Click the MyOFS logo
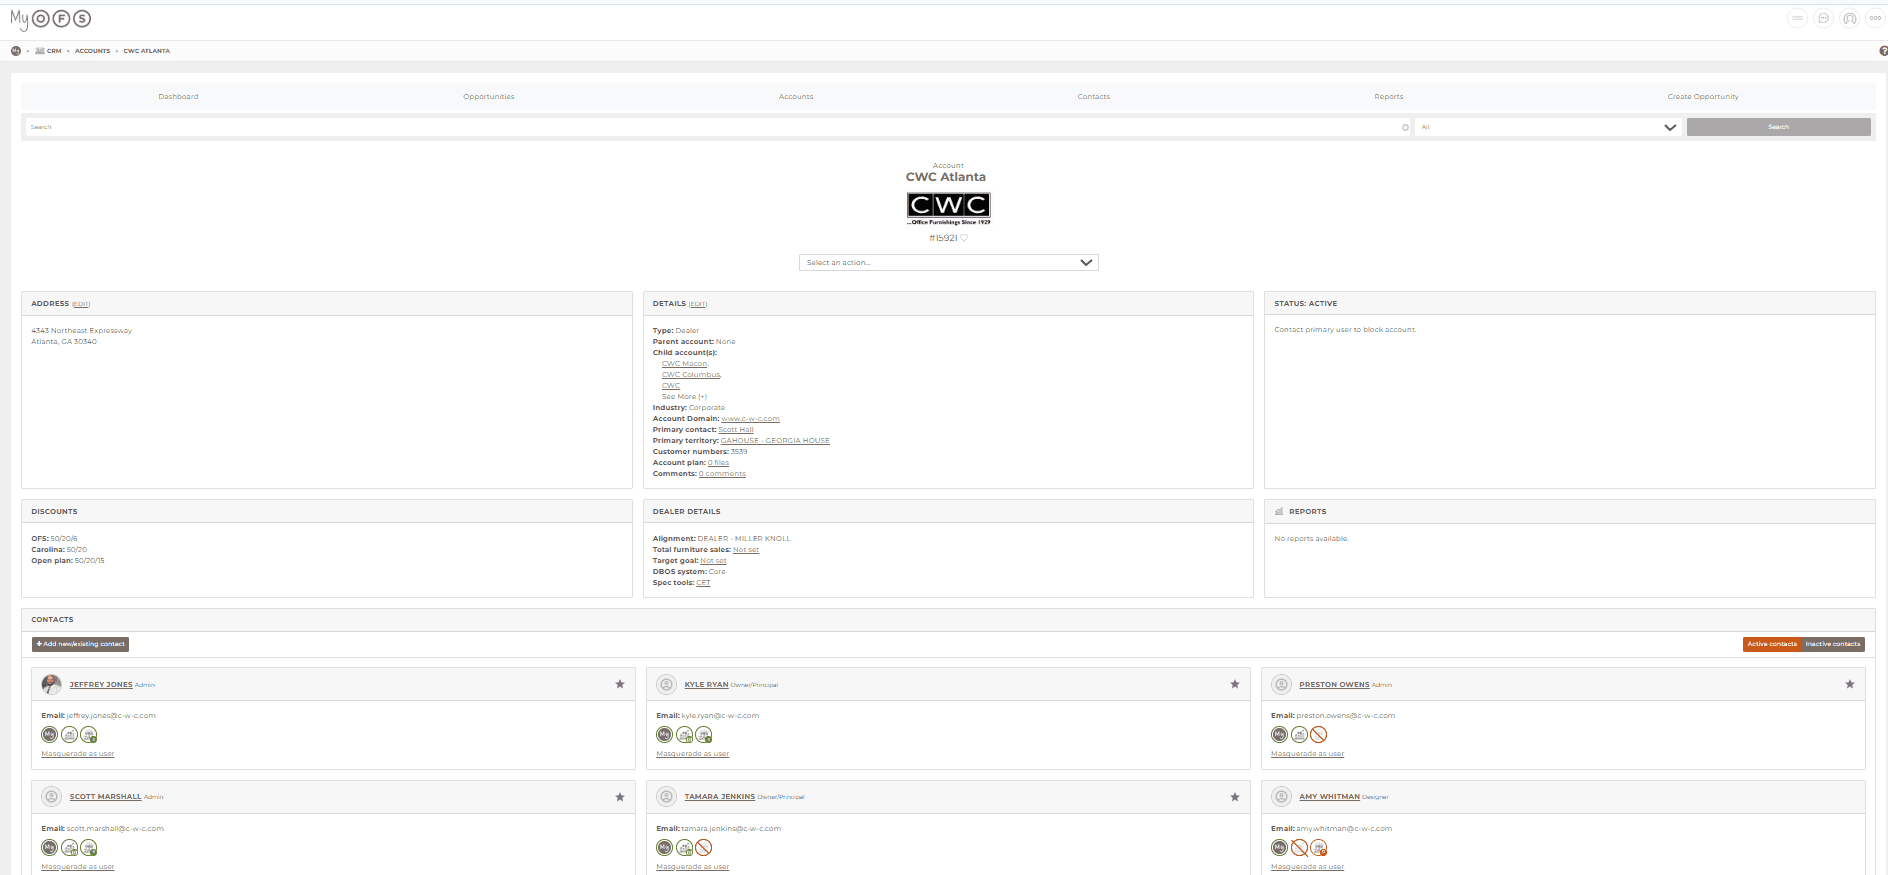 [50, 18]
